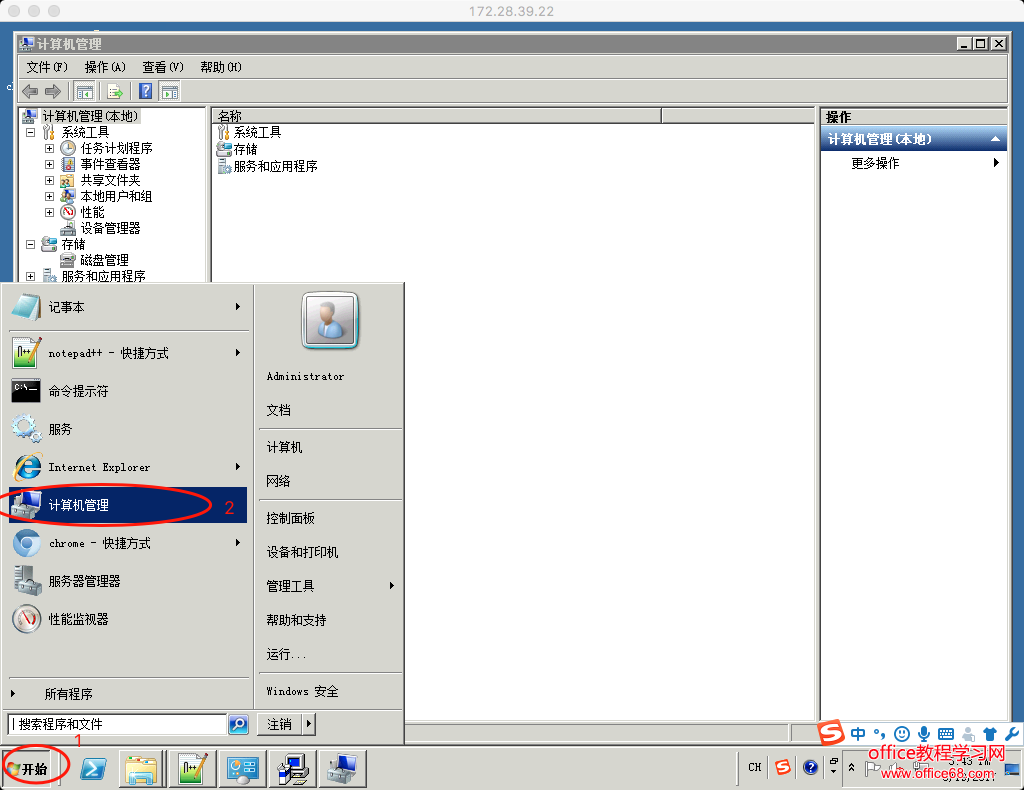This screenshot has height=790, width=1024.
Task: Launch Internet Explorer from Start menu
Action: click(129, 467)
